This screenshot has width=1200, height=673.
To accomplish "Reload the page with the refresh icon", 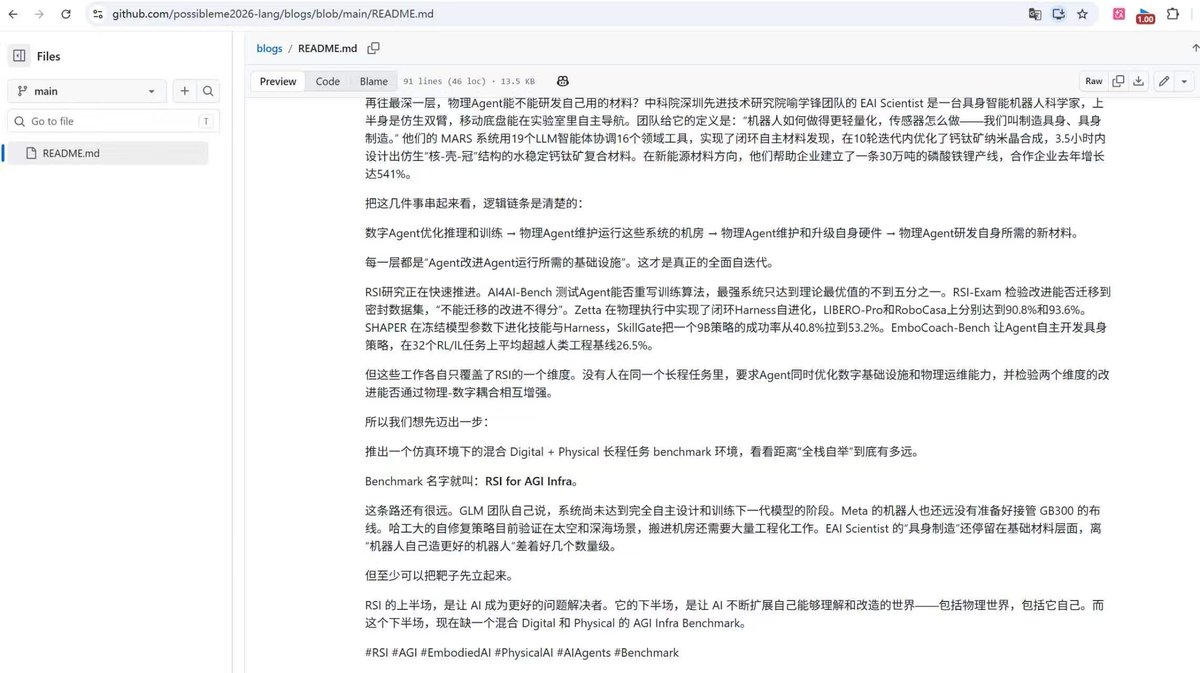I will 64,15.
